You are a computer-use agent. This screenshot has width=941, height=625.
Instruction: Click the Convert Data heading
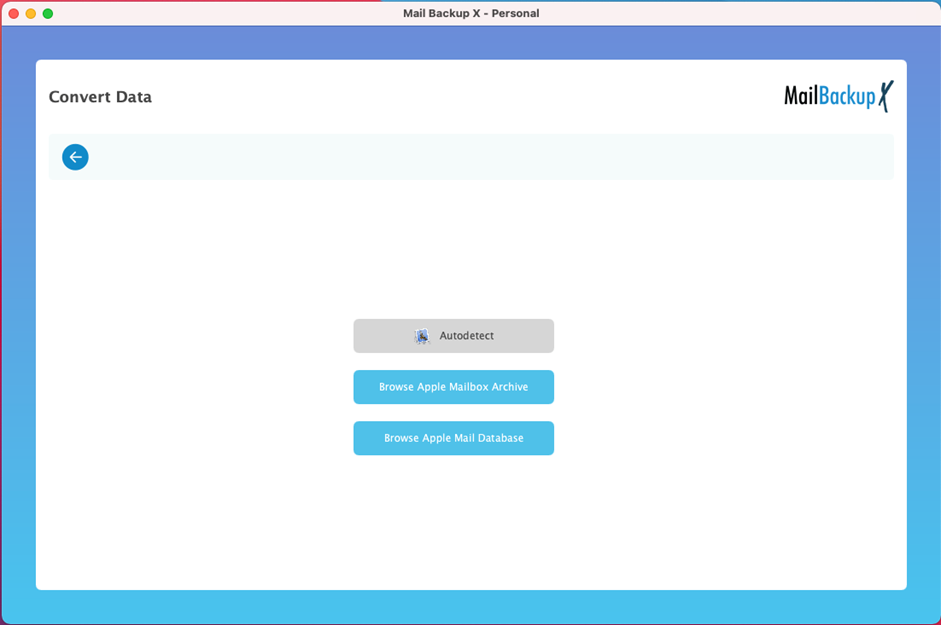pos(100,97)
